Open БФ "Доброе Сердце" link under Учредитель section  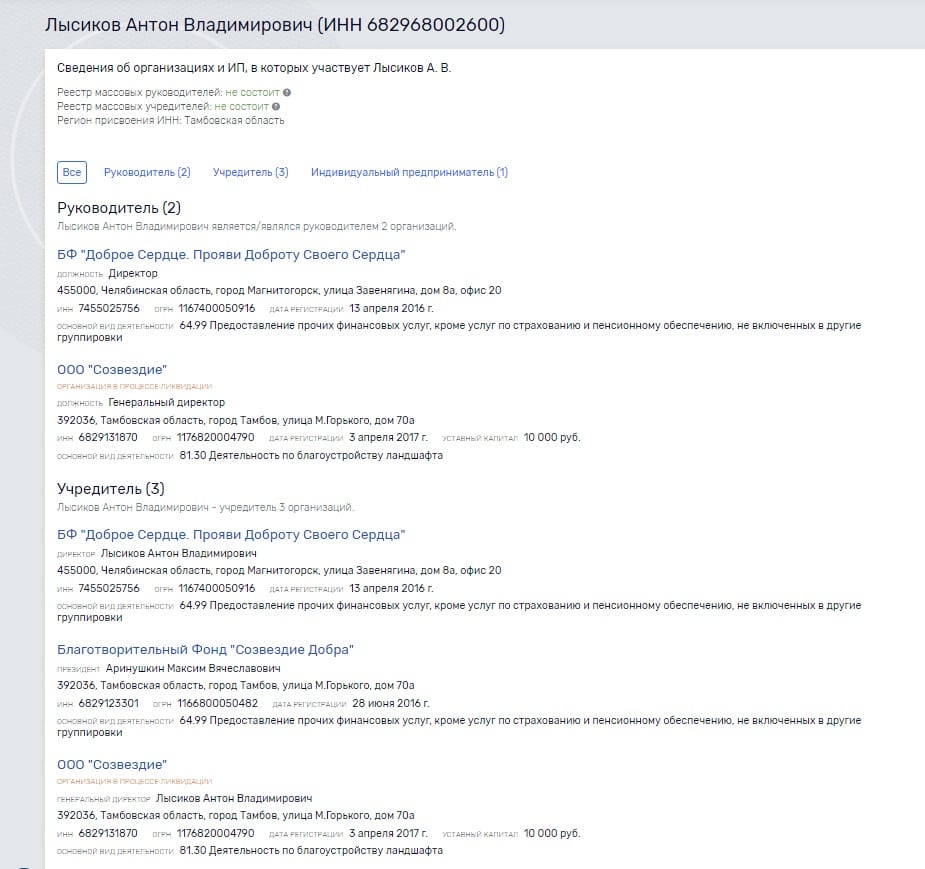(231, 534)
